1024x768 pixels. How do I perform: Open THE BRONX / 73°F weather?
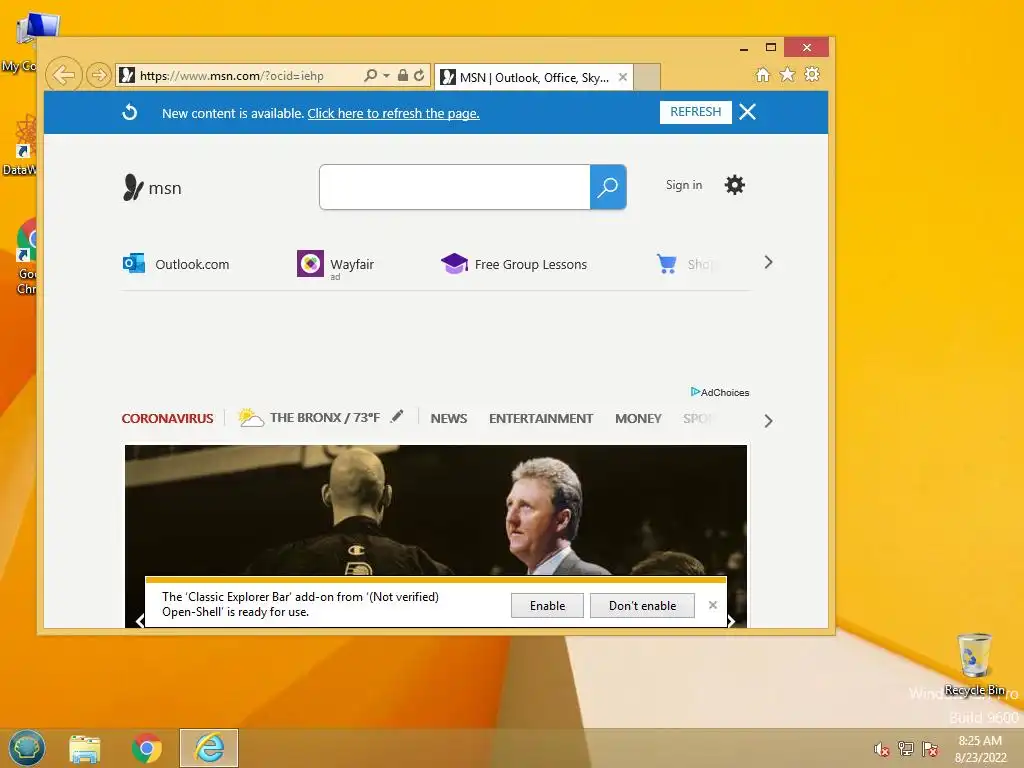pyautogui.click(x=325, y=417)
